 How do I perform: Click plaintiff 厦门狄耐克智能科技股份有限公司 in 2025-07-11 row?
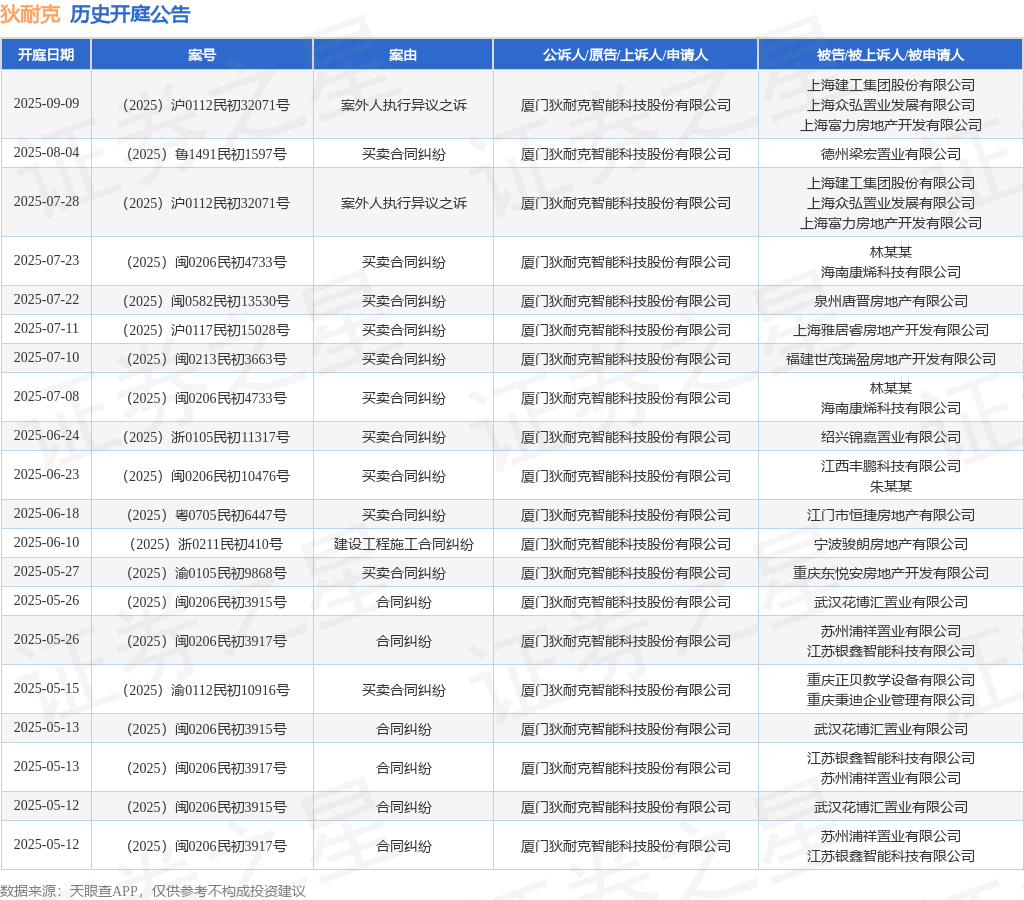626,330
